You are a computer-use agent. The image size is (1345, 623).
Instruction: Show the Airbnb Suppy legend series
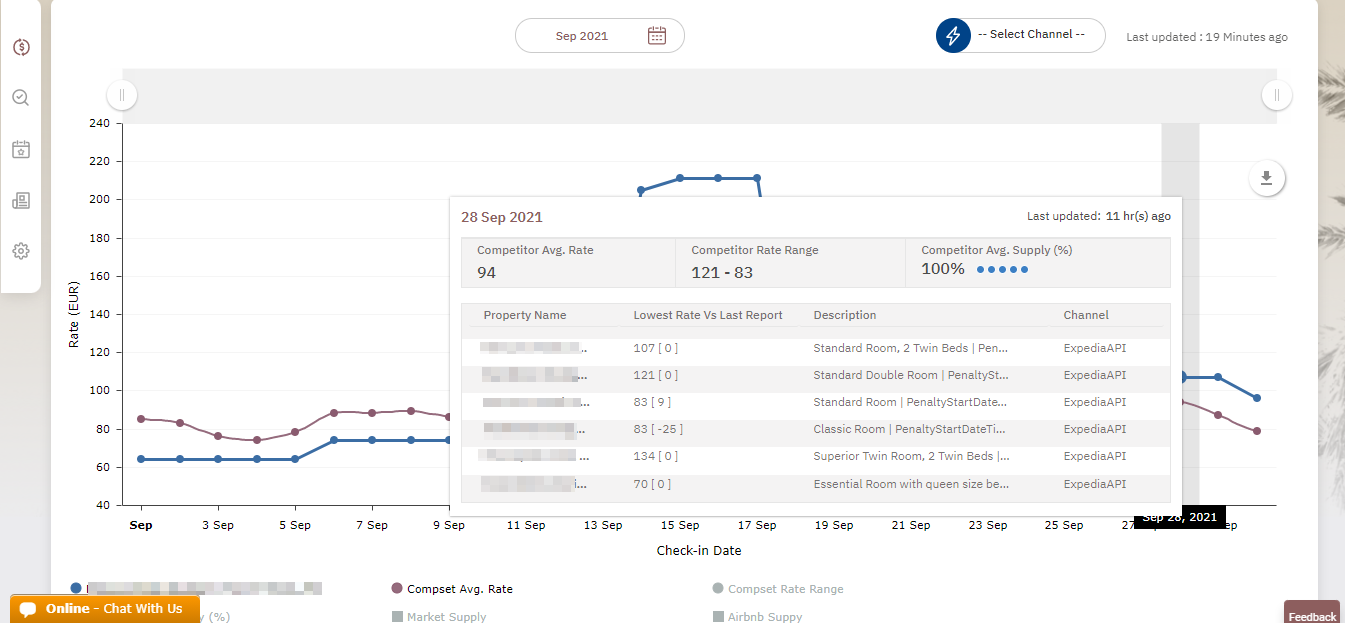click(x=764, y=617)
